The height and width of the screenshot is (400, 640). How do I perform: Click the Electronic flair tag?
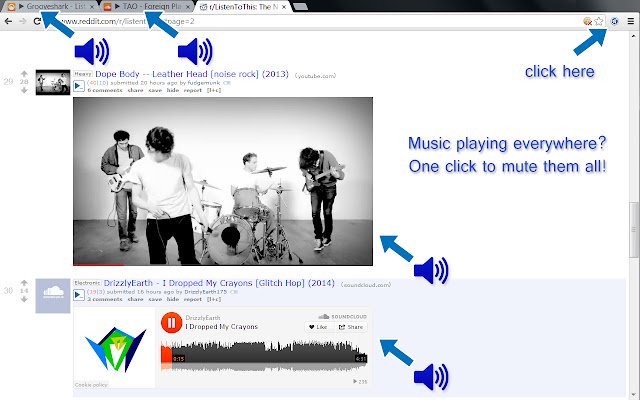point(87,282)
